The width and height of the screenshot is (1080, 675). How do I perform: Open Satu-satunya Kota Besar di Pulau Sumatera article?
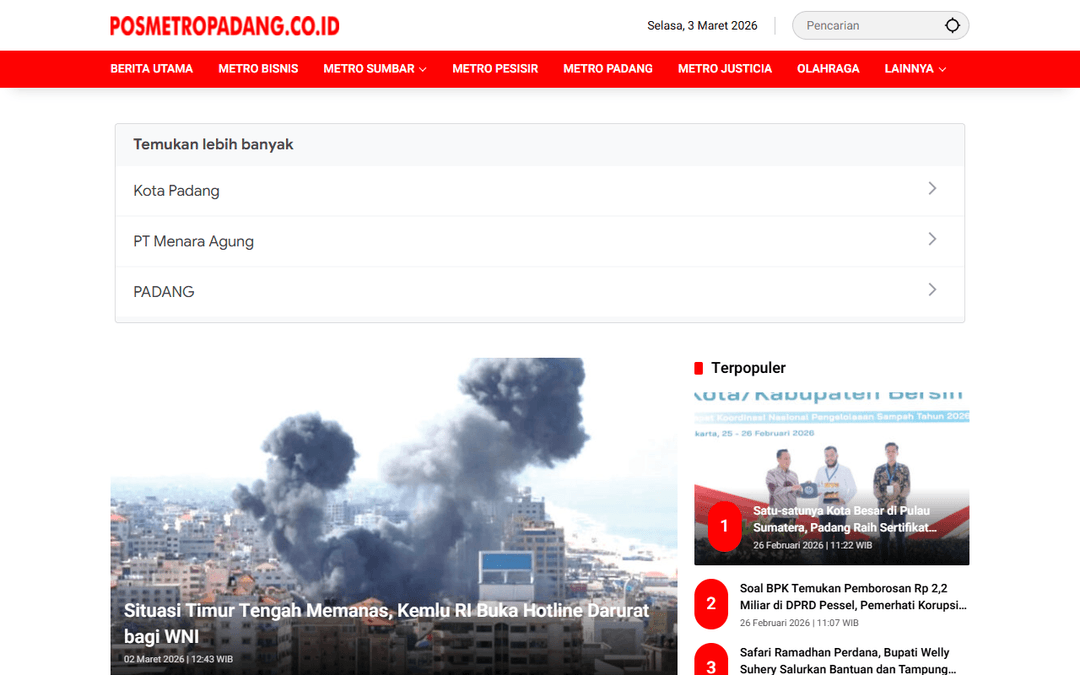845,519
